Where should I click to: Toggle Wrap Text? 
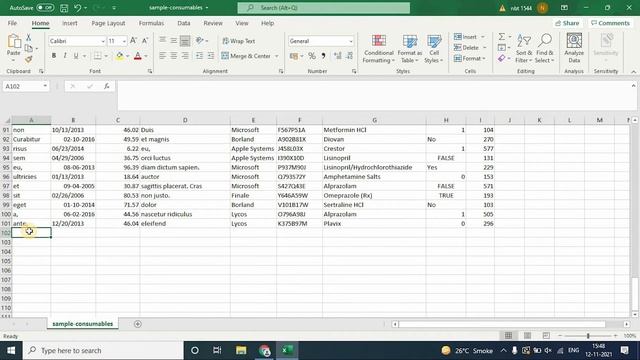(239, 41)
